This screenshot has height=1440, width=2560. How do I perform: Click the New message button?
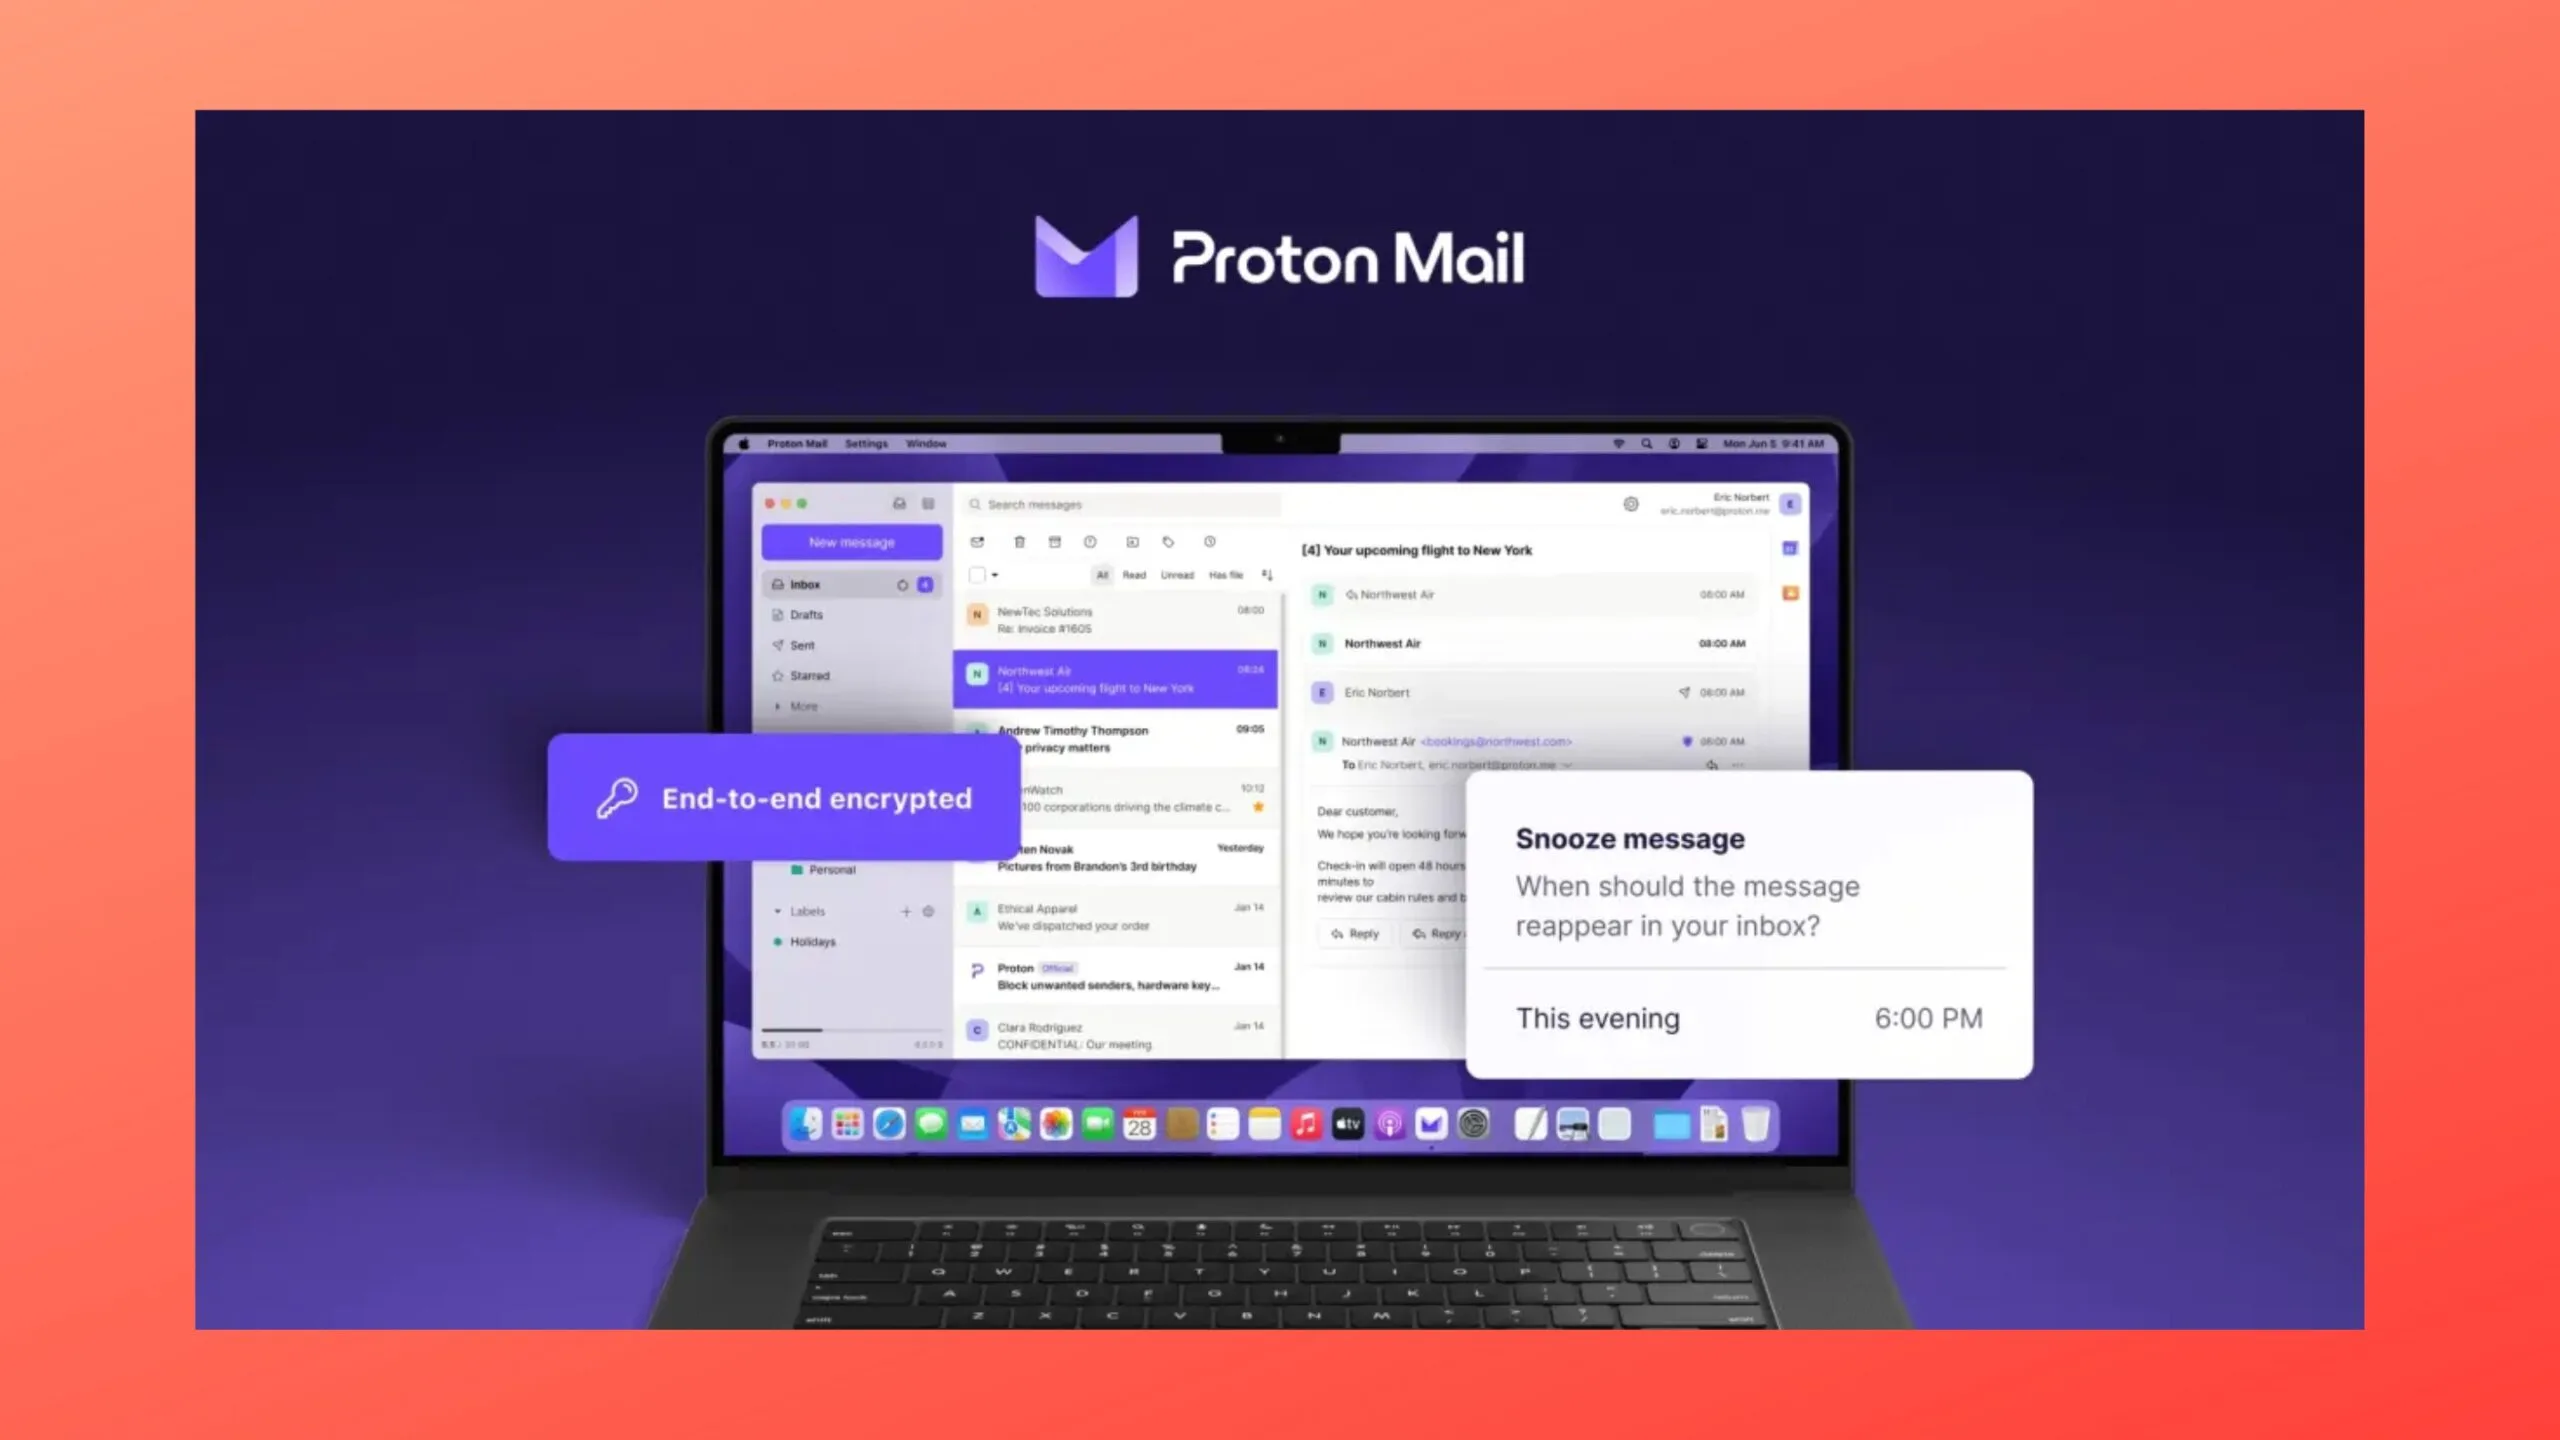[x=853, y=542]
